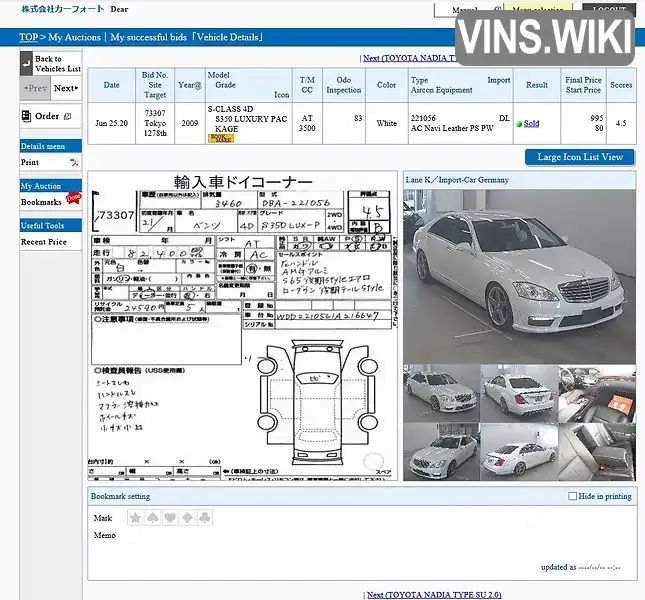Go to the Next vehicle
The width and height of the screenshot is (645, 600).
[x=66, y=88]
